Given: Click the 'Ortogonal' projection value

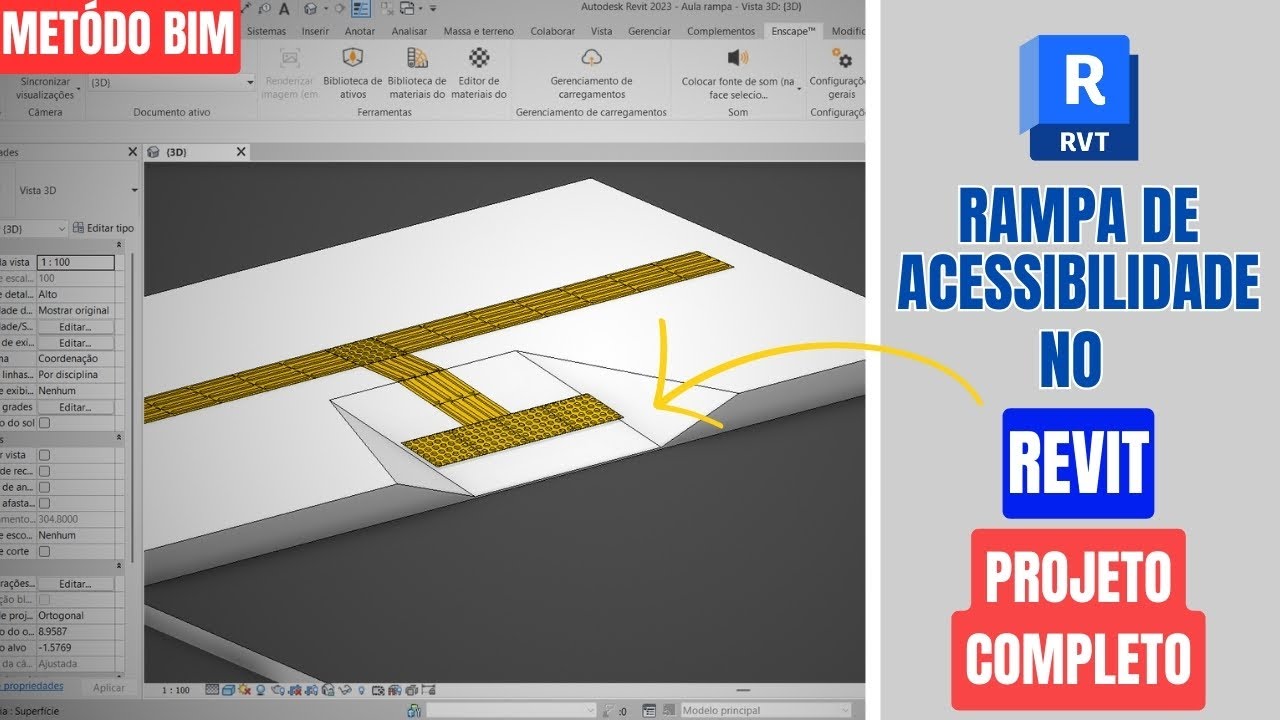Looking at the screenshot, I should pos(61,616).
